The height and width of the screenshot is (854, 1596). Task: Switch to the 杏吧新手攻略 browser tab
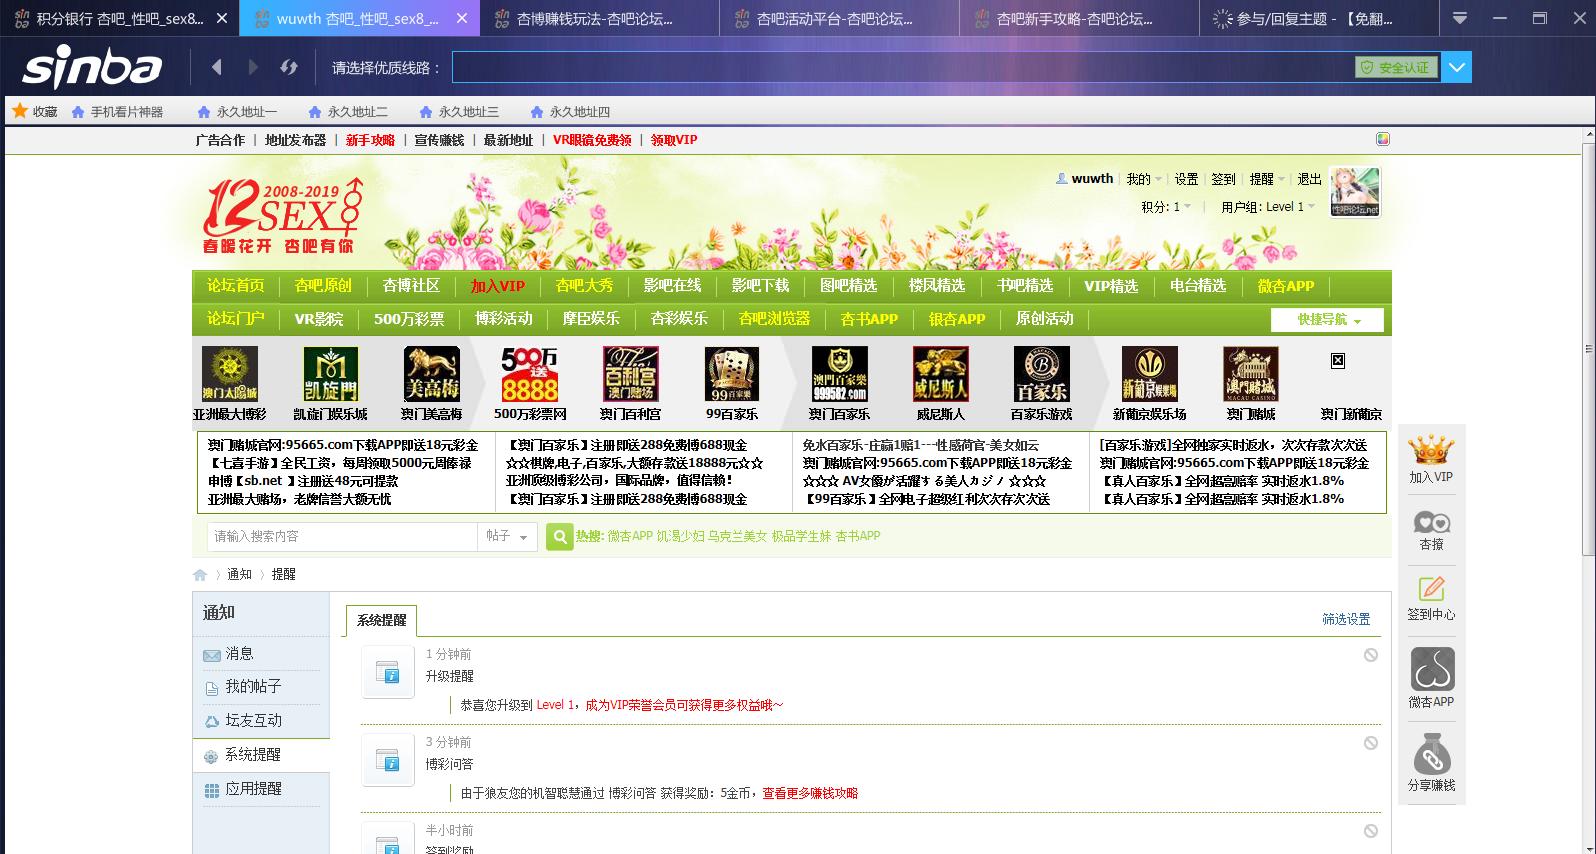(x=1078, y=18)
